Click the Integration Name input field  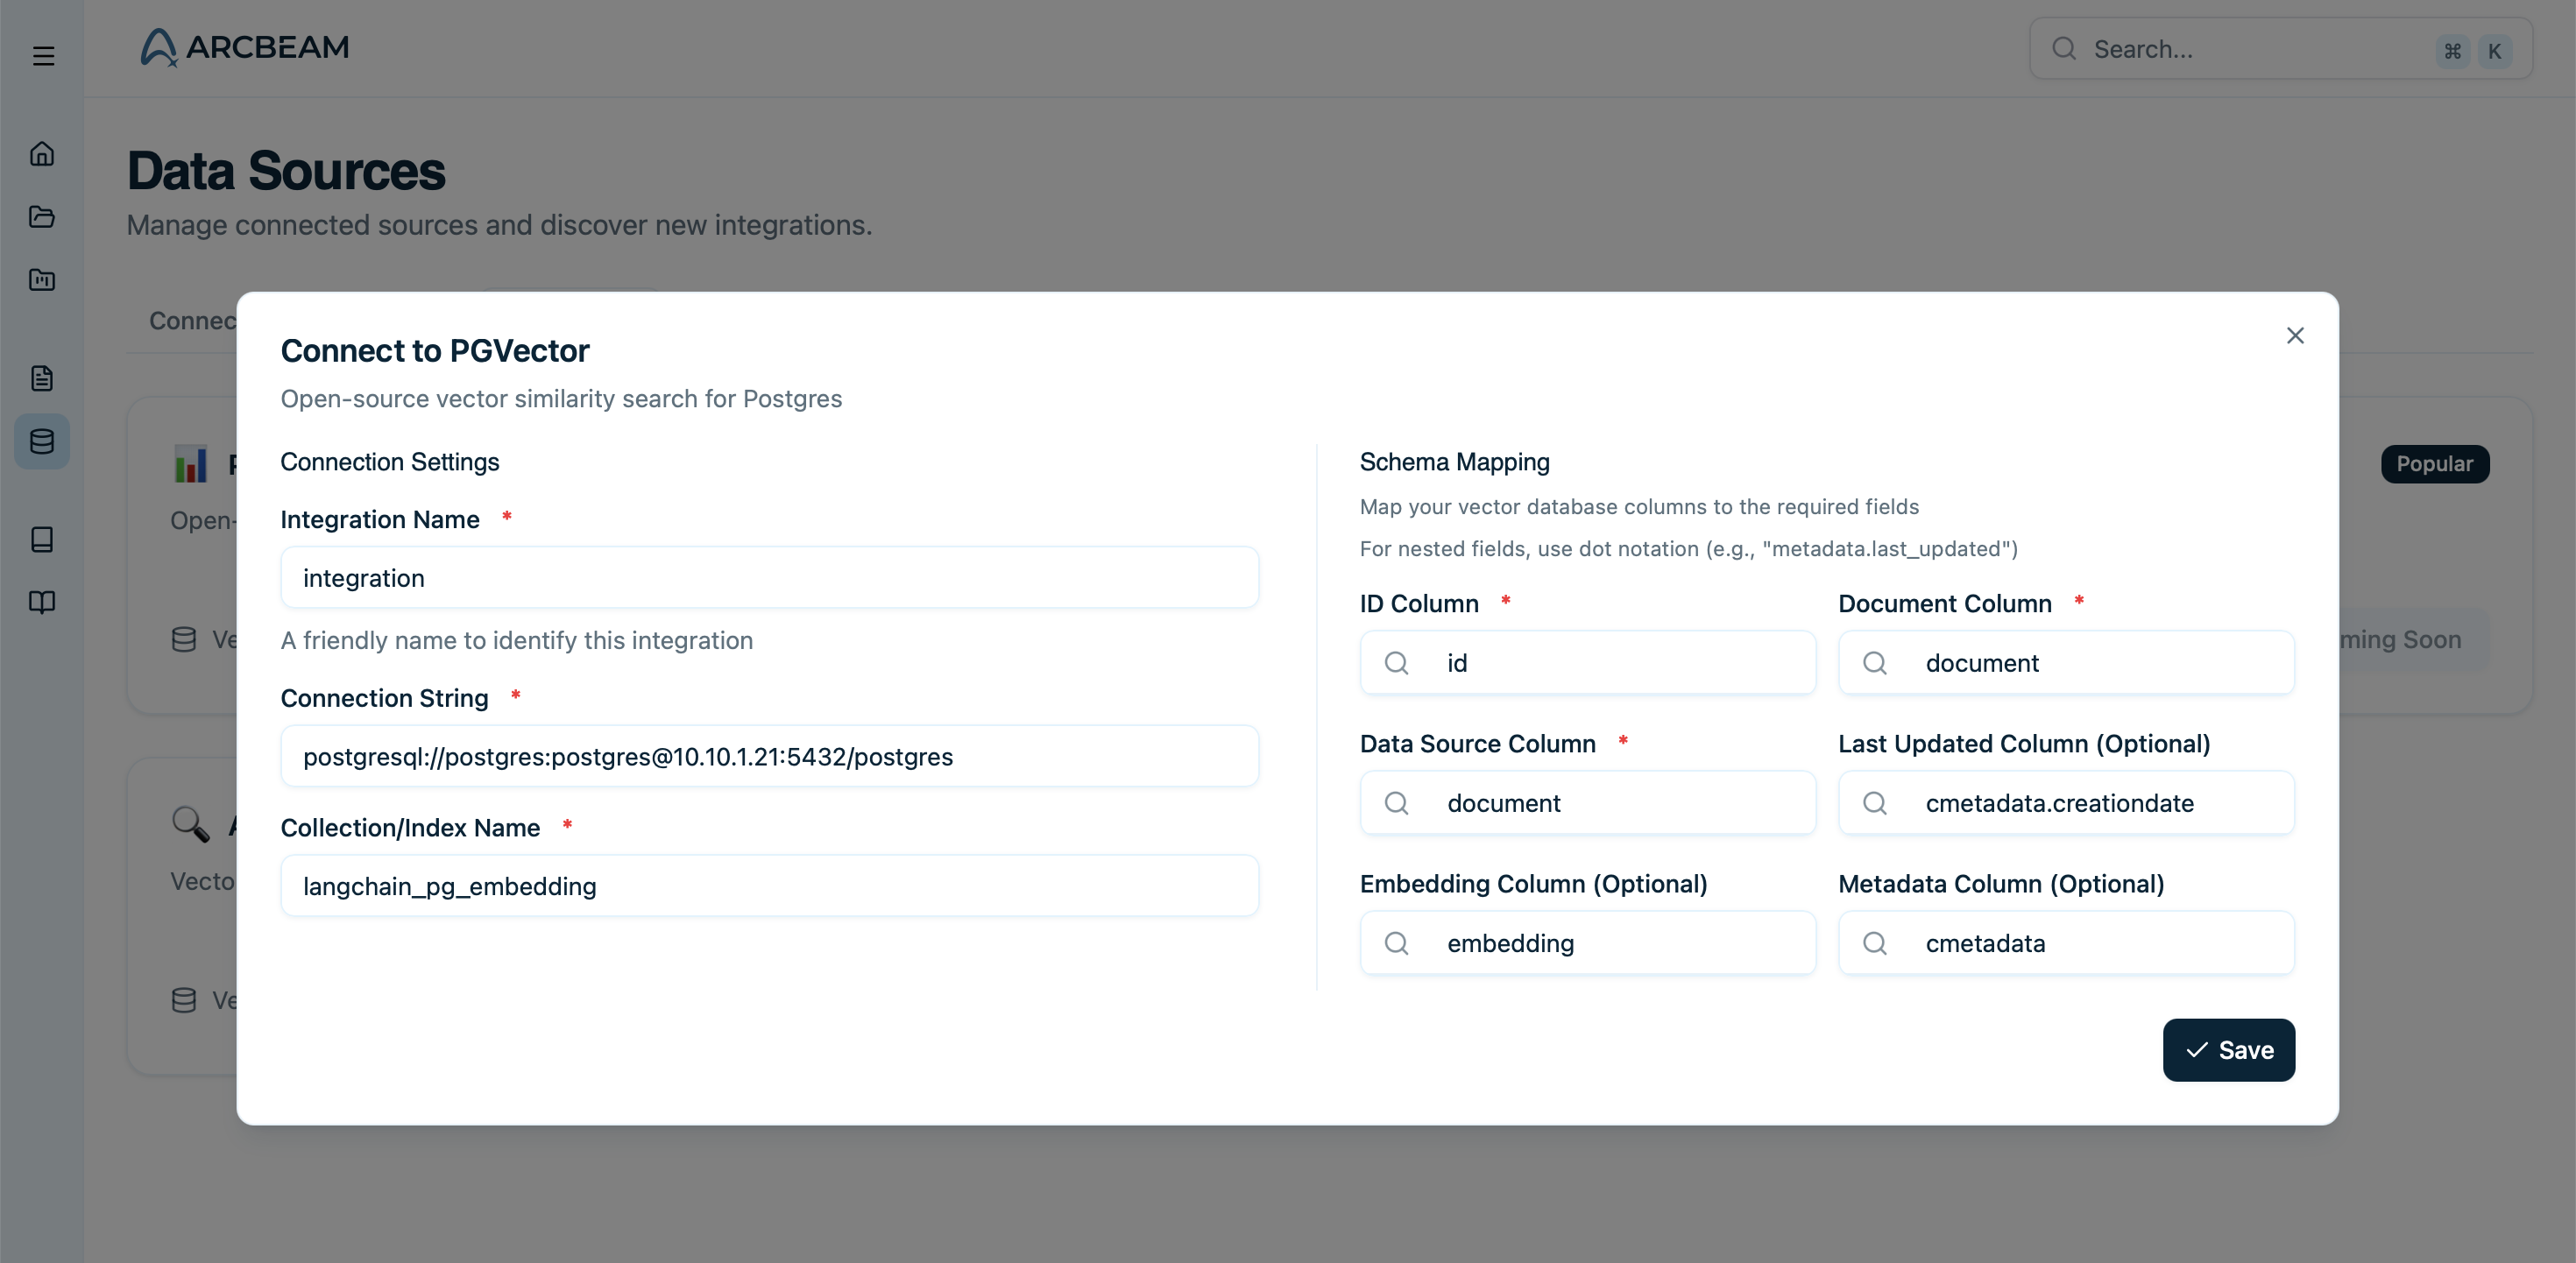pyautogui.click(x=769, y=578)
